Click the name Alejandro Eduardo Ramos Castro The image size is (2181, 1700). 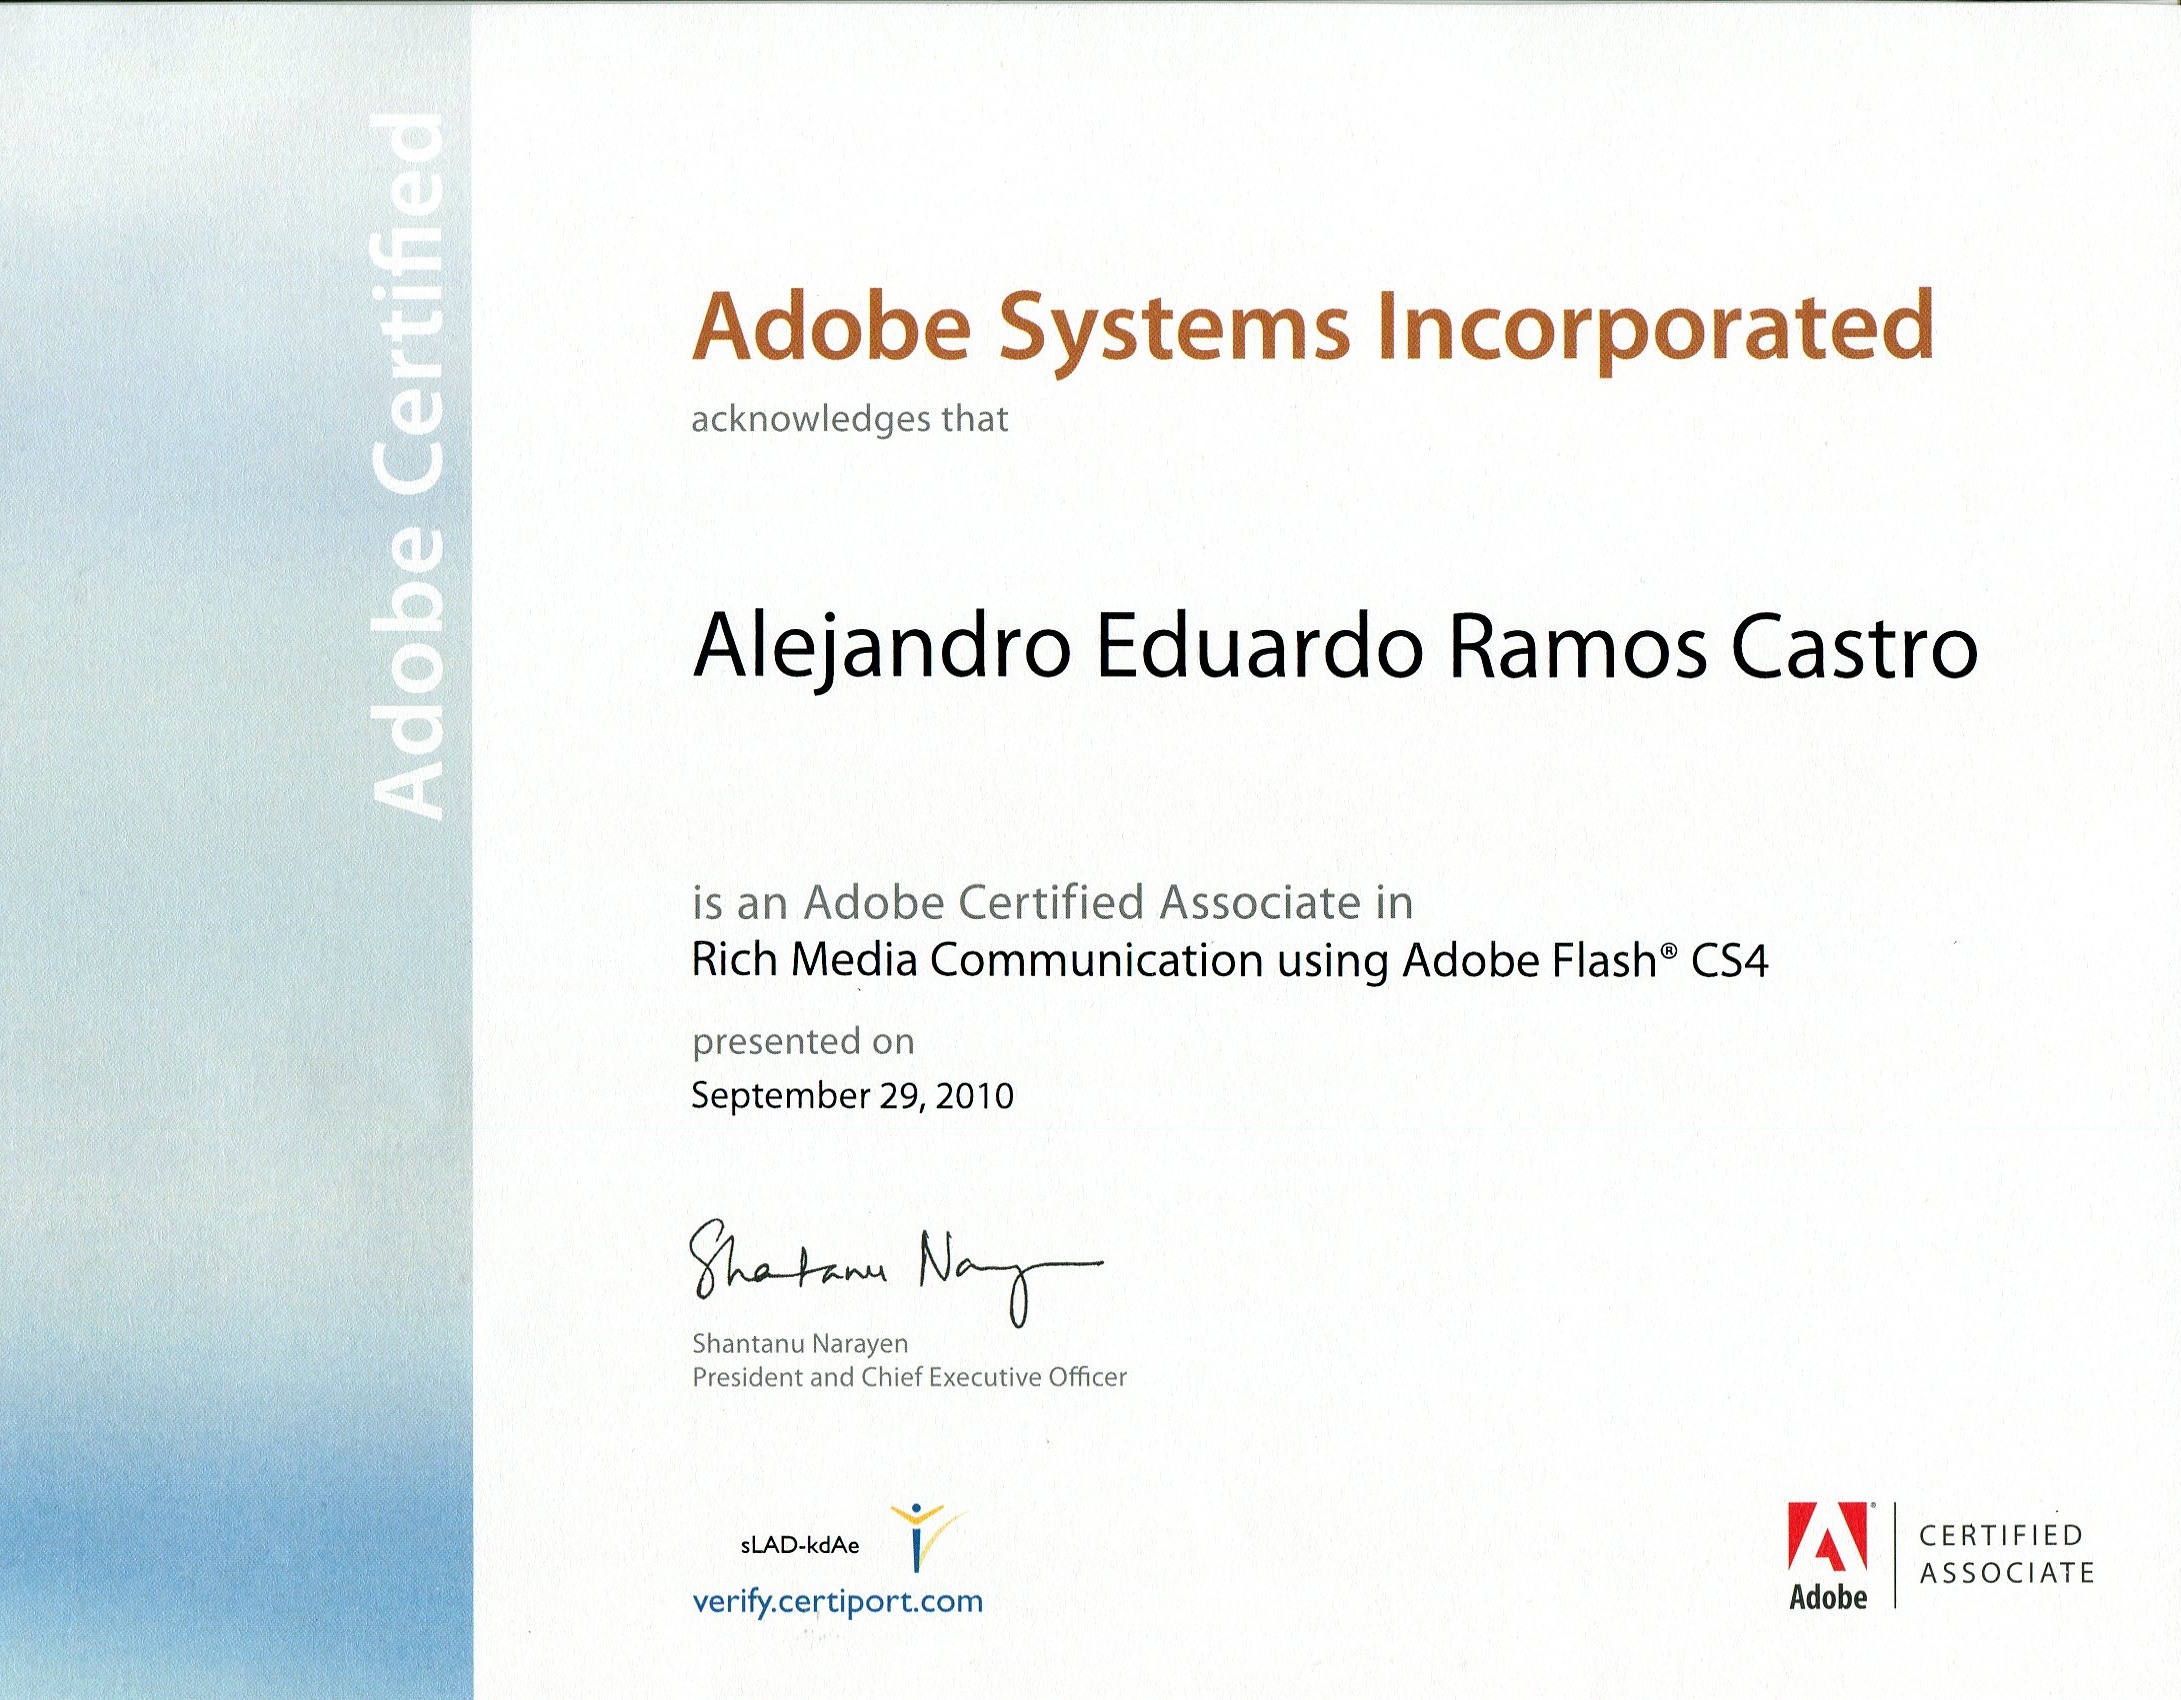(x=1335, y=648)
